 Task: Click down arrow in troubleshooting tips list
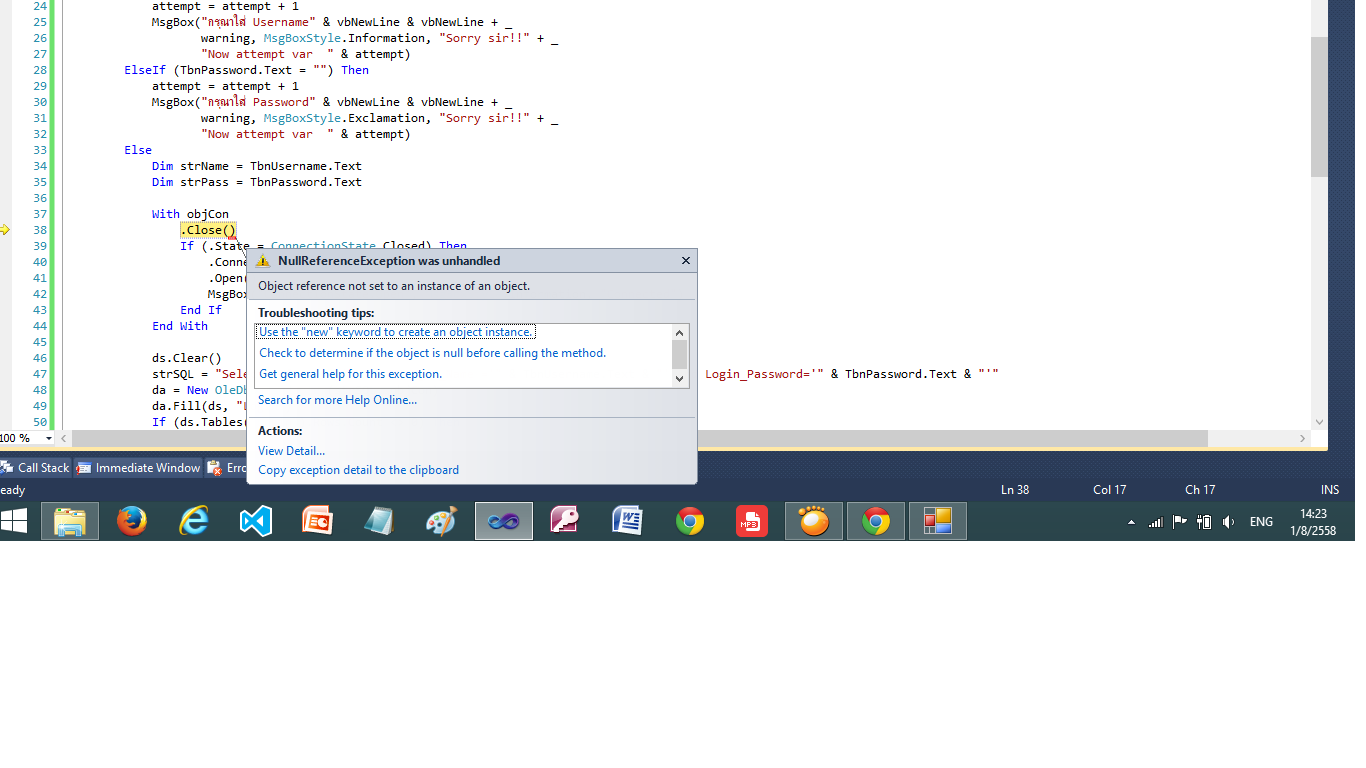pos(680,379)
